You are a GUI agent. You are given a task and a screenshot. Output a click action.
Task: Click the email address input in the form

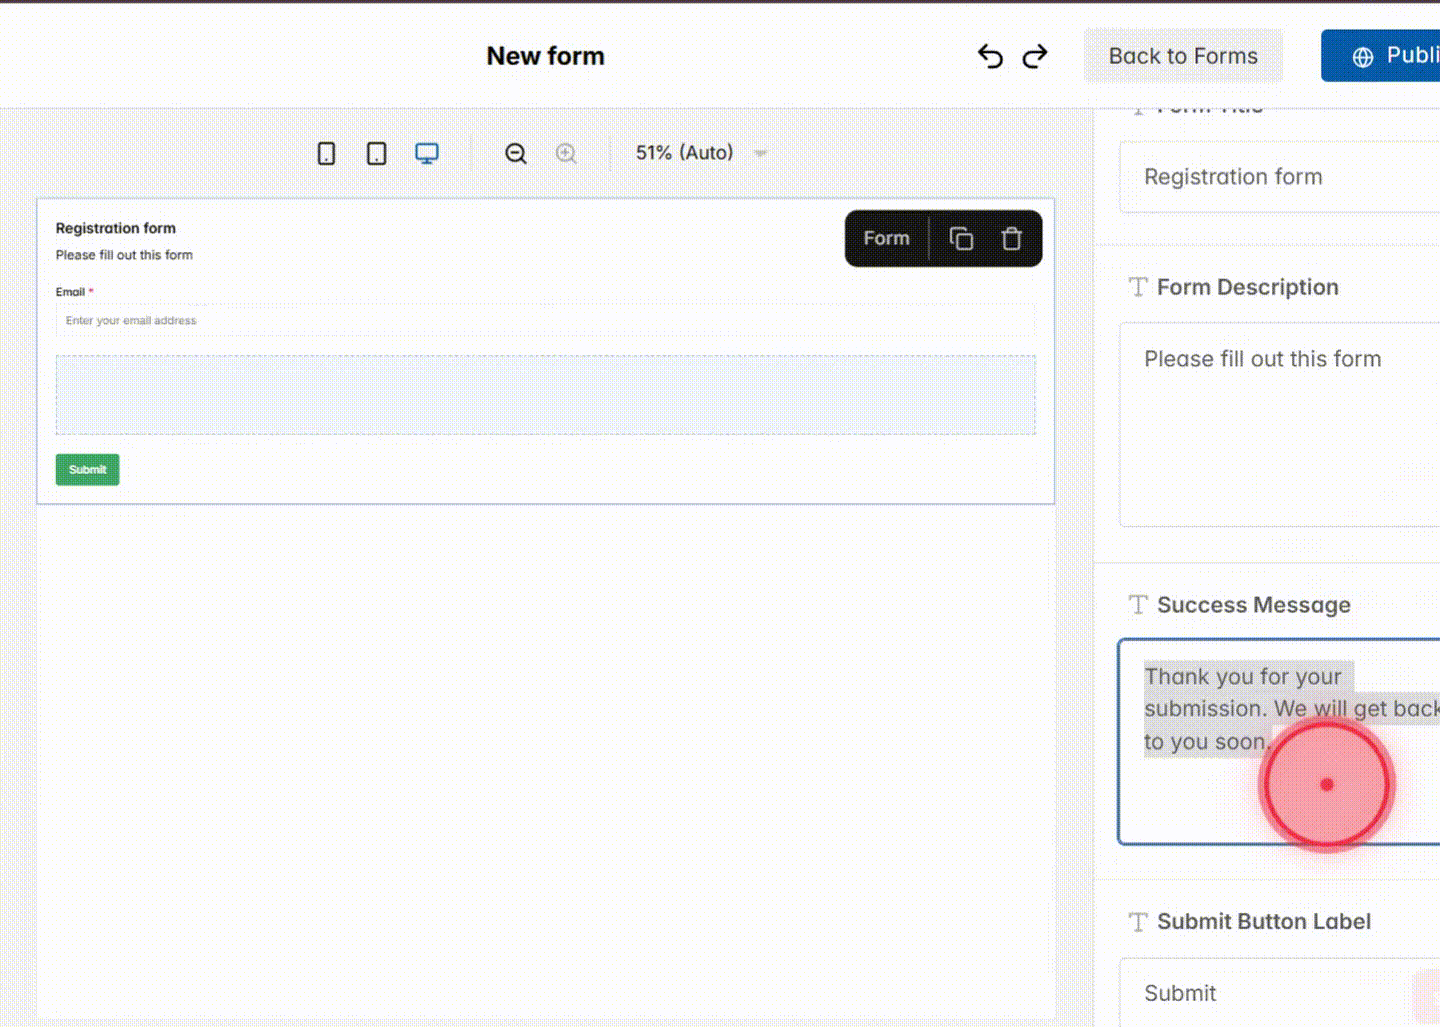545,320
